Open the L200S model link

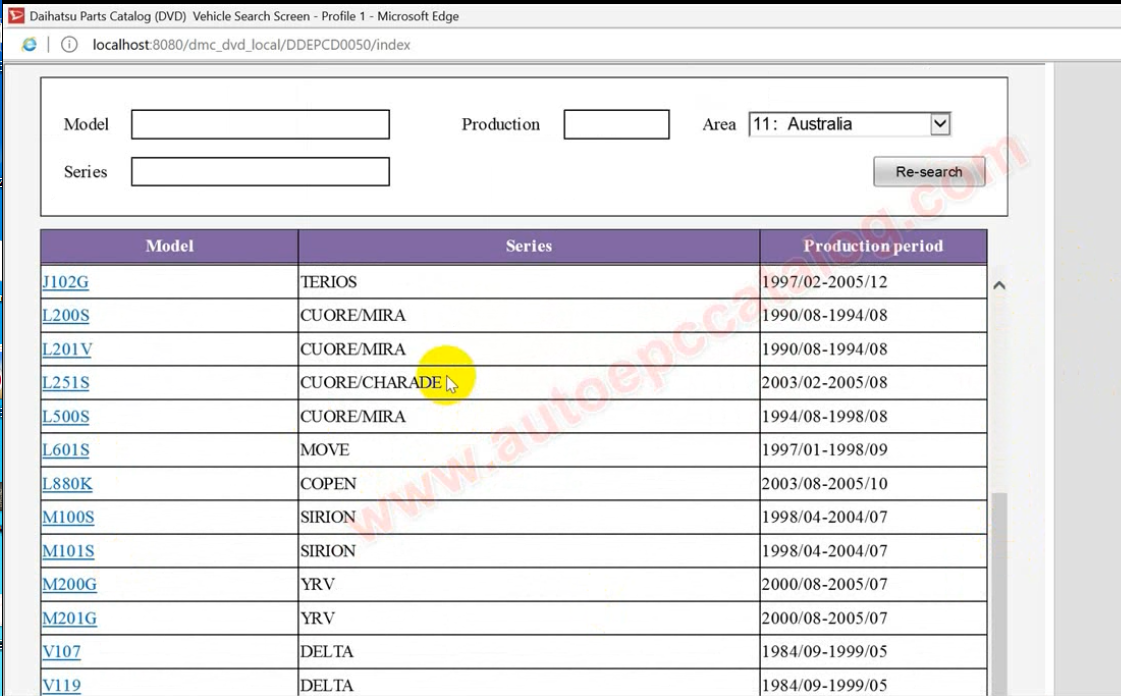click(x=65, y=316)
